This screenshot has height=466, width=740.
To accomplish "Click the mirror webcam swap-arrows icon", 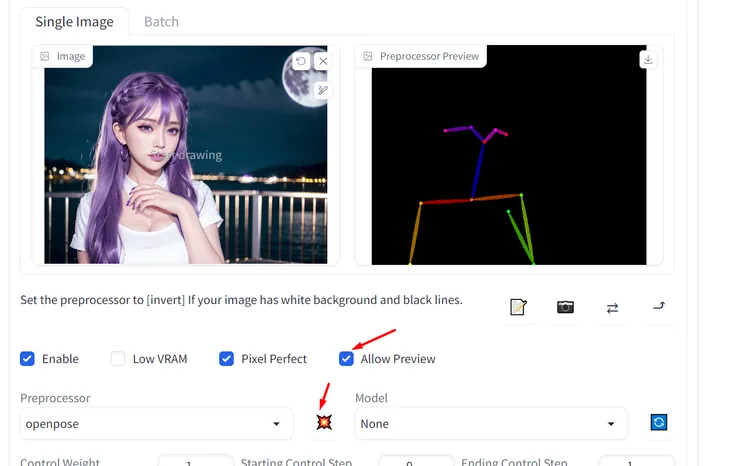I will point(612,308).
